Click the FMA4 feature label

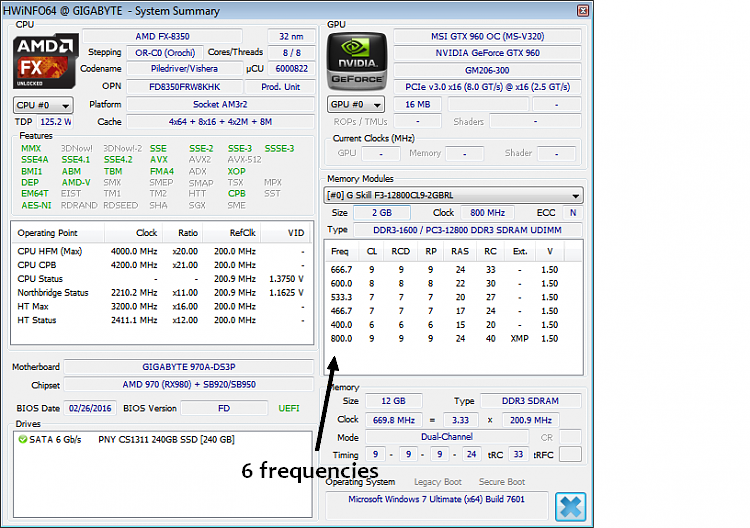pos(162,171)
